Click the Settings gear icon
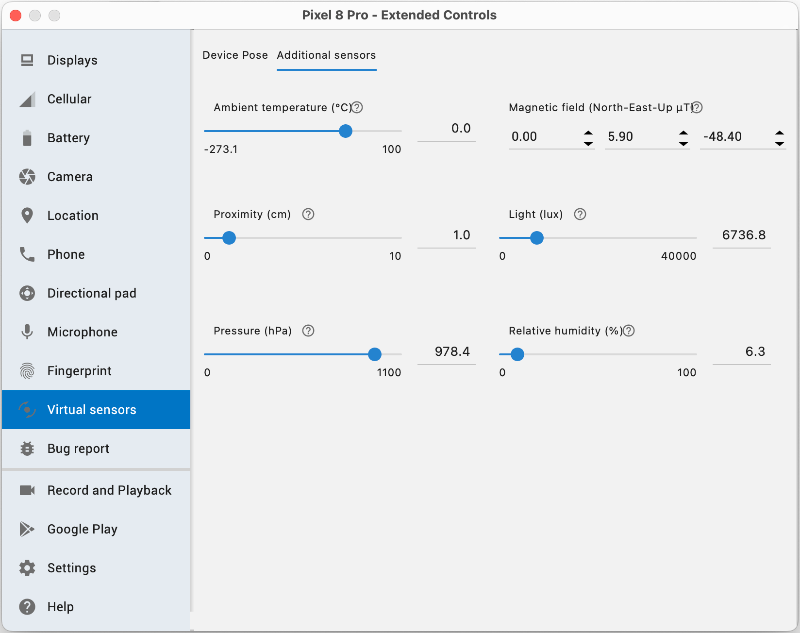The width and height of the screenshot is (800, 633). pos(27,568)
